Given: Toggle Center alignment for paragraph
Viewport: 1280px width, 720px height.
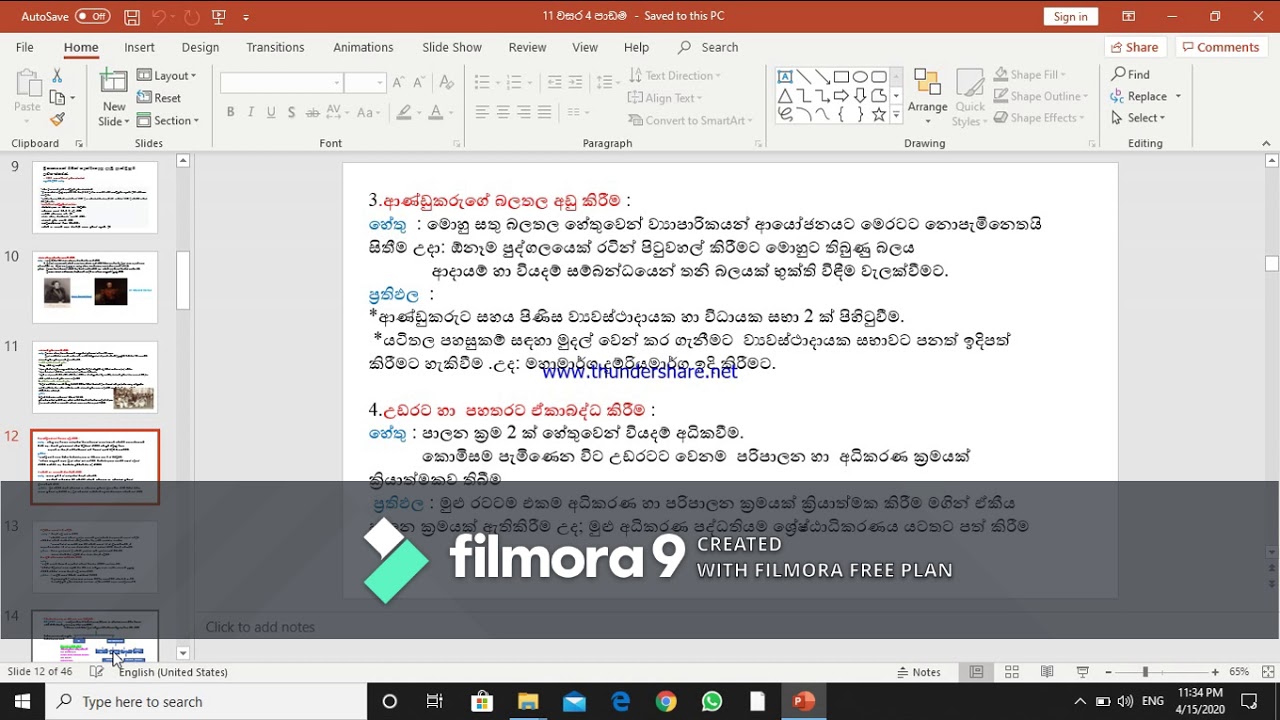Looking at the screenshot, I should click(x=503, y=112).
